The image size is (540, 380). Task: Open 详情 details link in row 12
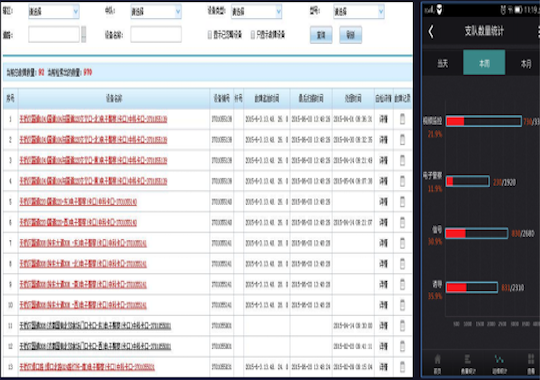click(383, 347)
